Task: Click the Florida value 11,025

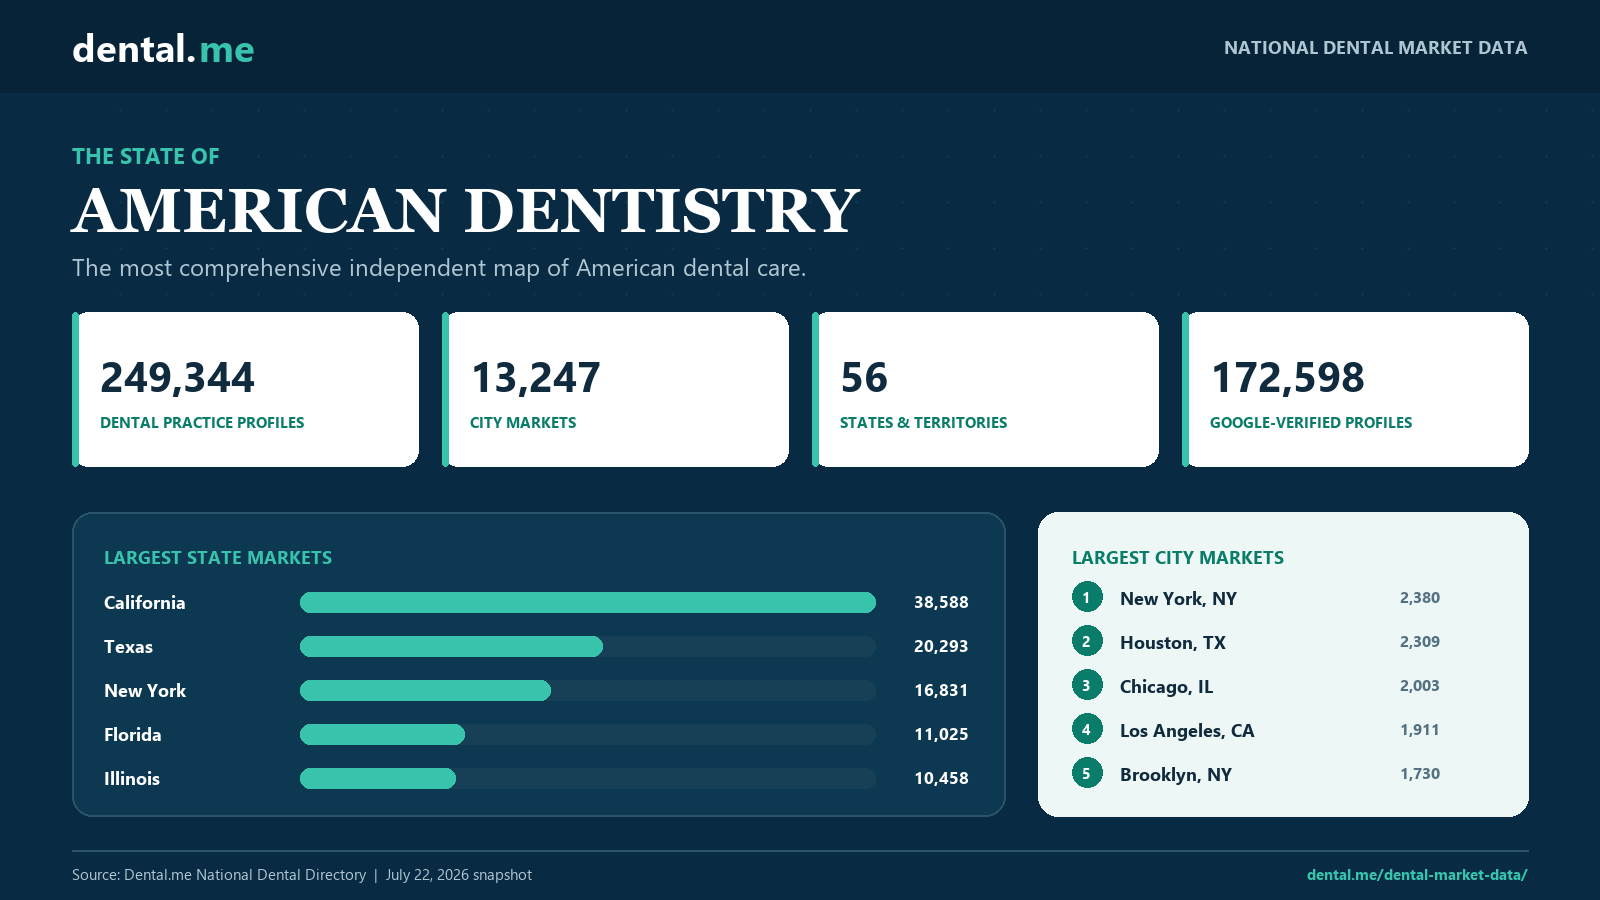Action: coord(941,734)
